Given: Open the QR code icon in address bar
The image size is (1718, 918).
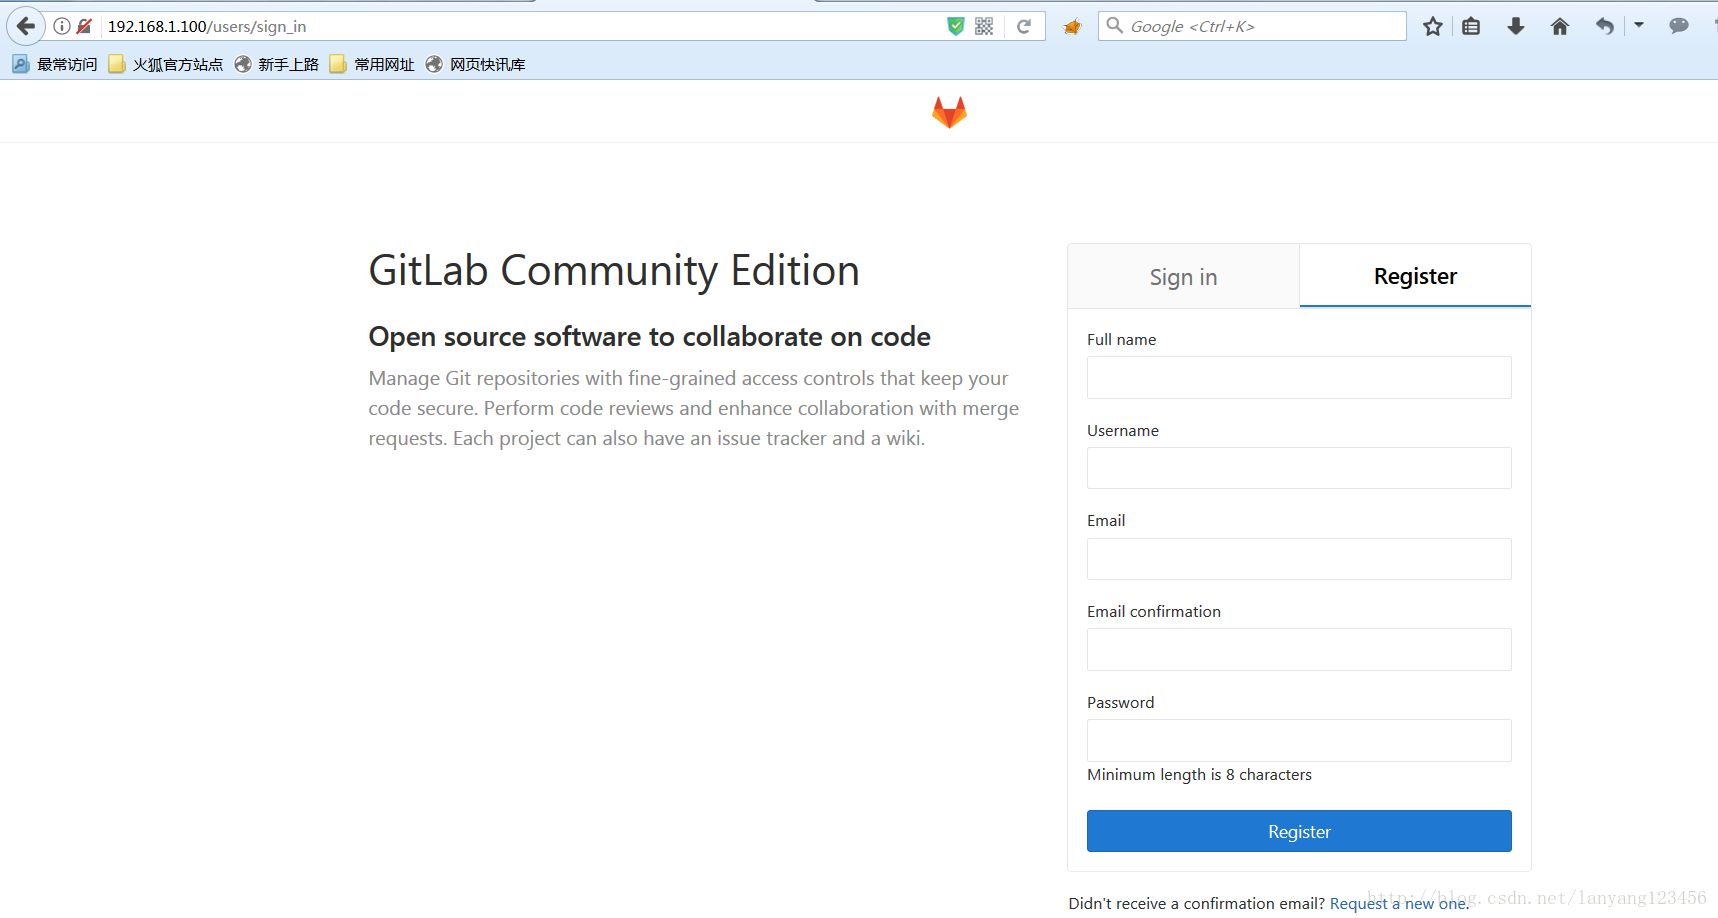Looking at the screenshot, I should pos(984,26).
